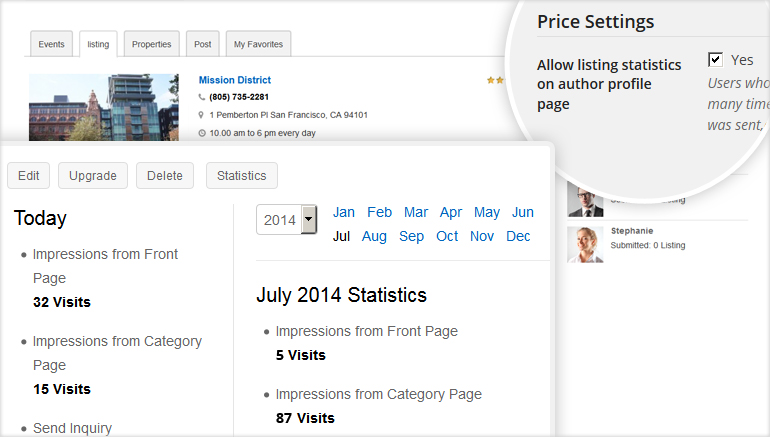Switch to the Properties tab

tap(151, 44)
